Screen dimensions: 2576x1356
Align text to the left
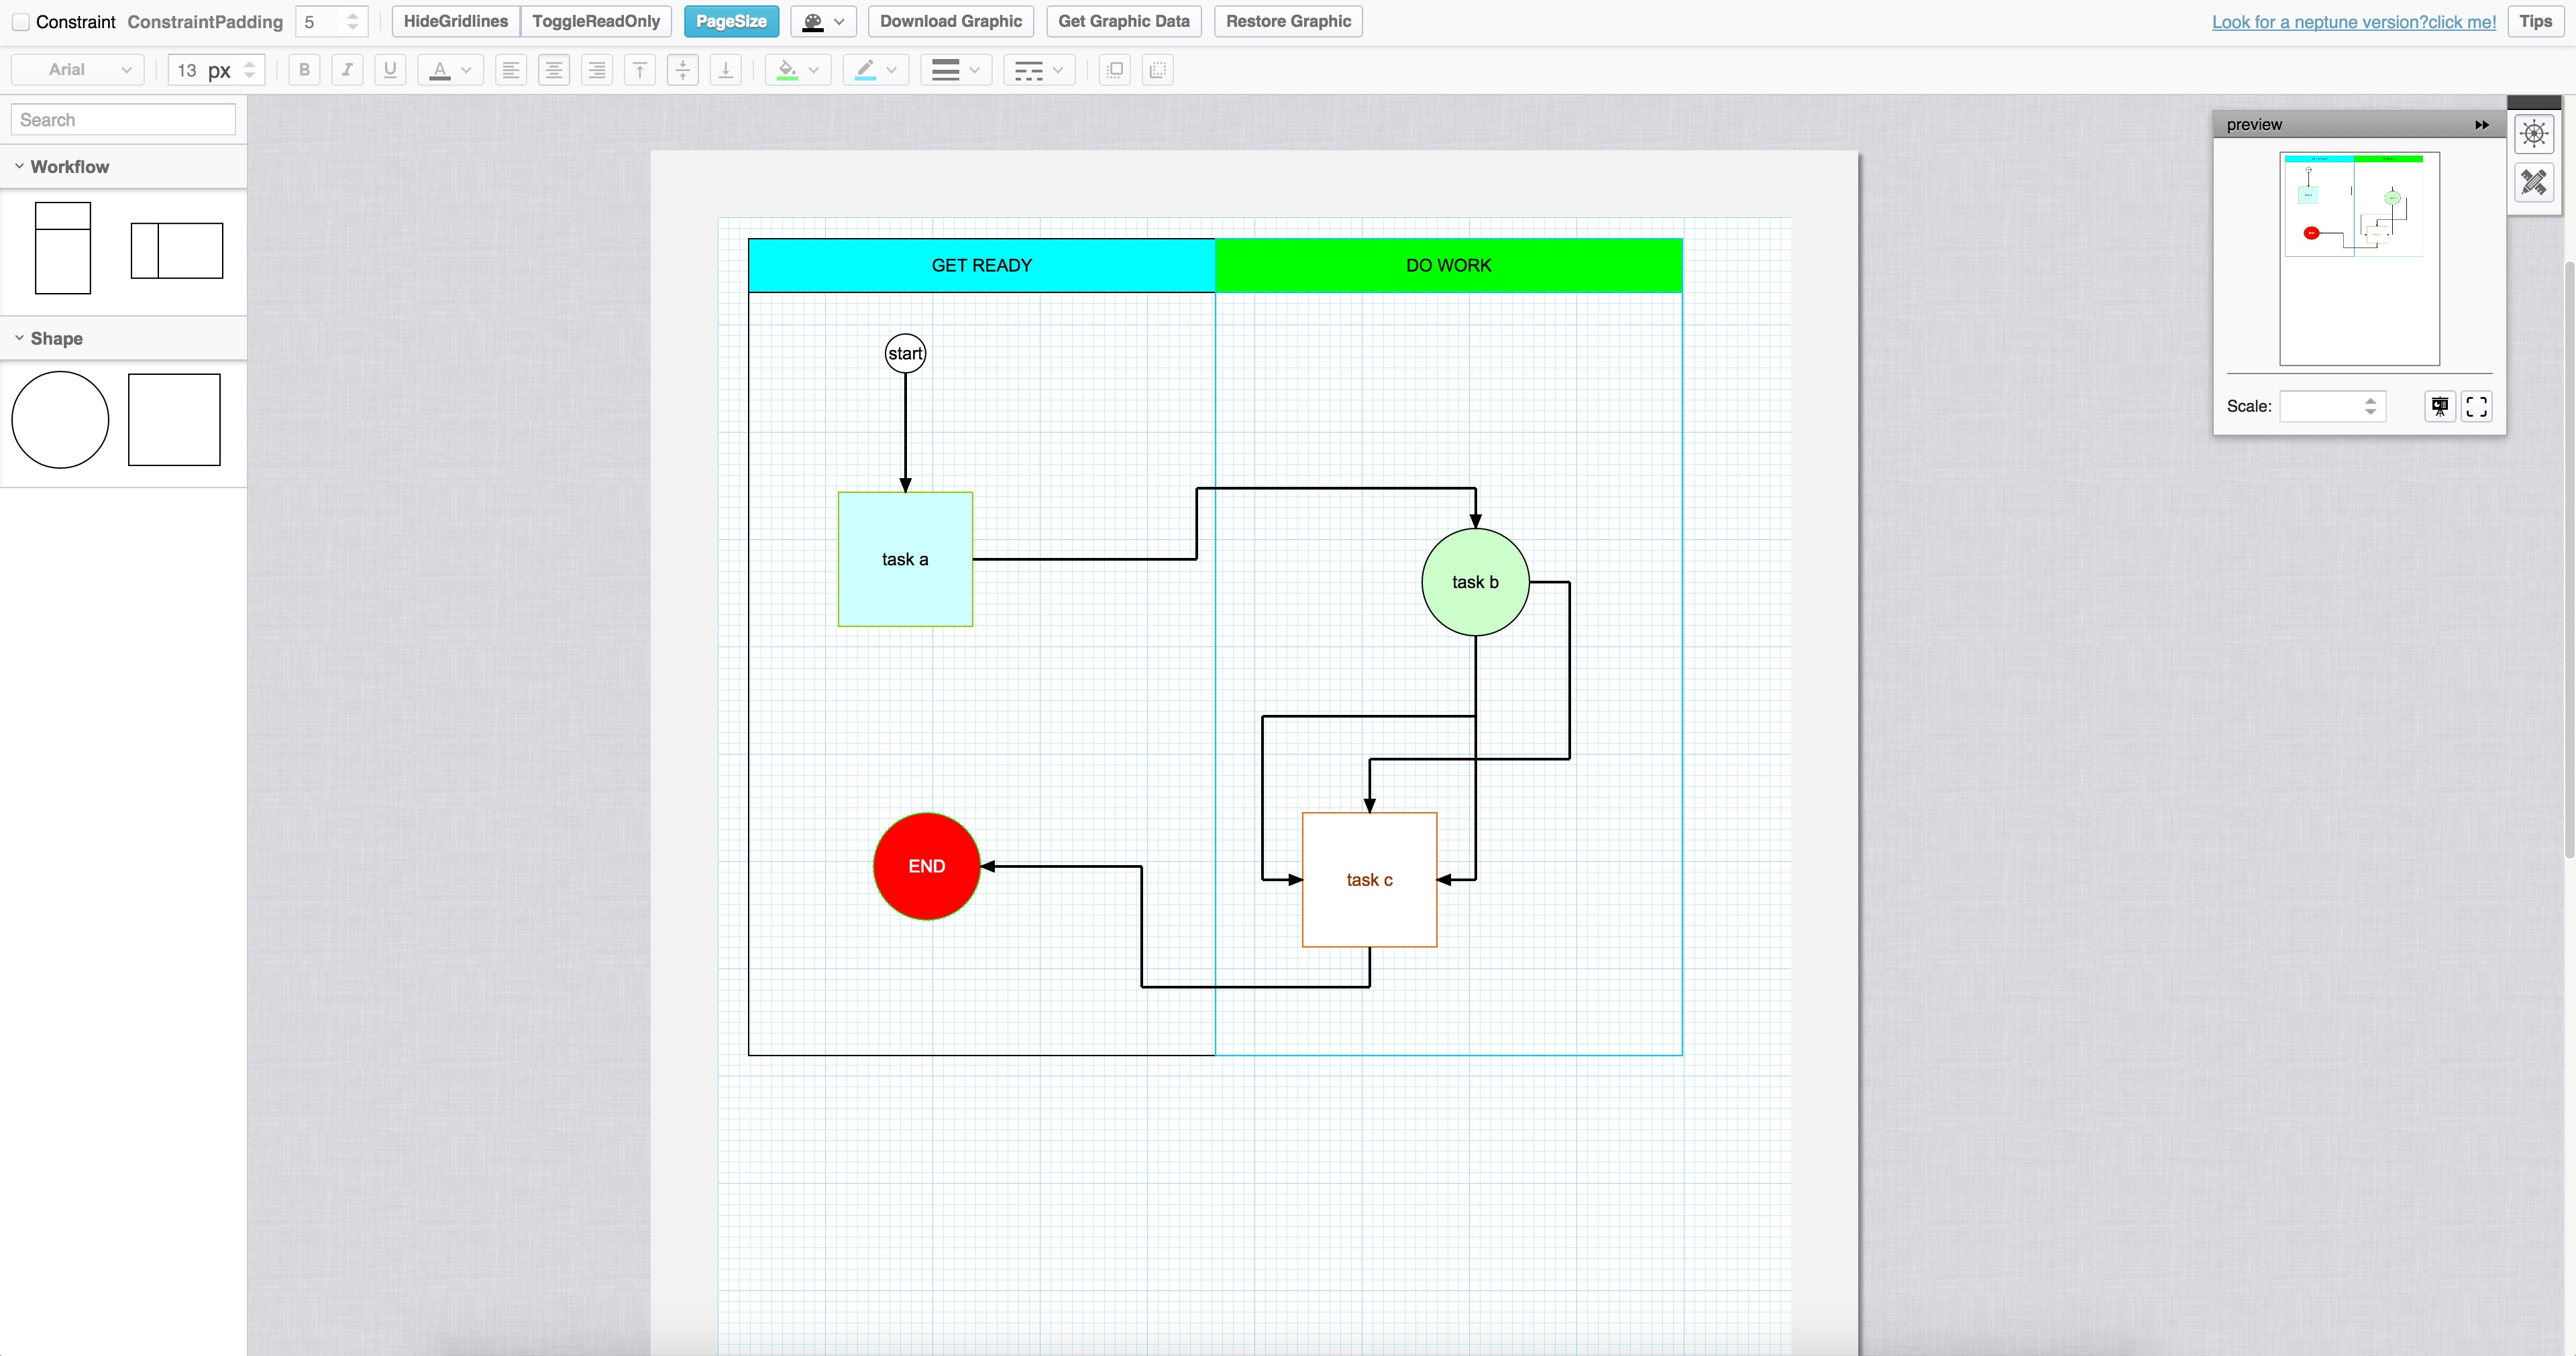[510, 70]
